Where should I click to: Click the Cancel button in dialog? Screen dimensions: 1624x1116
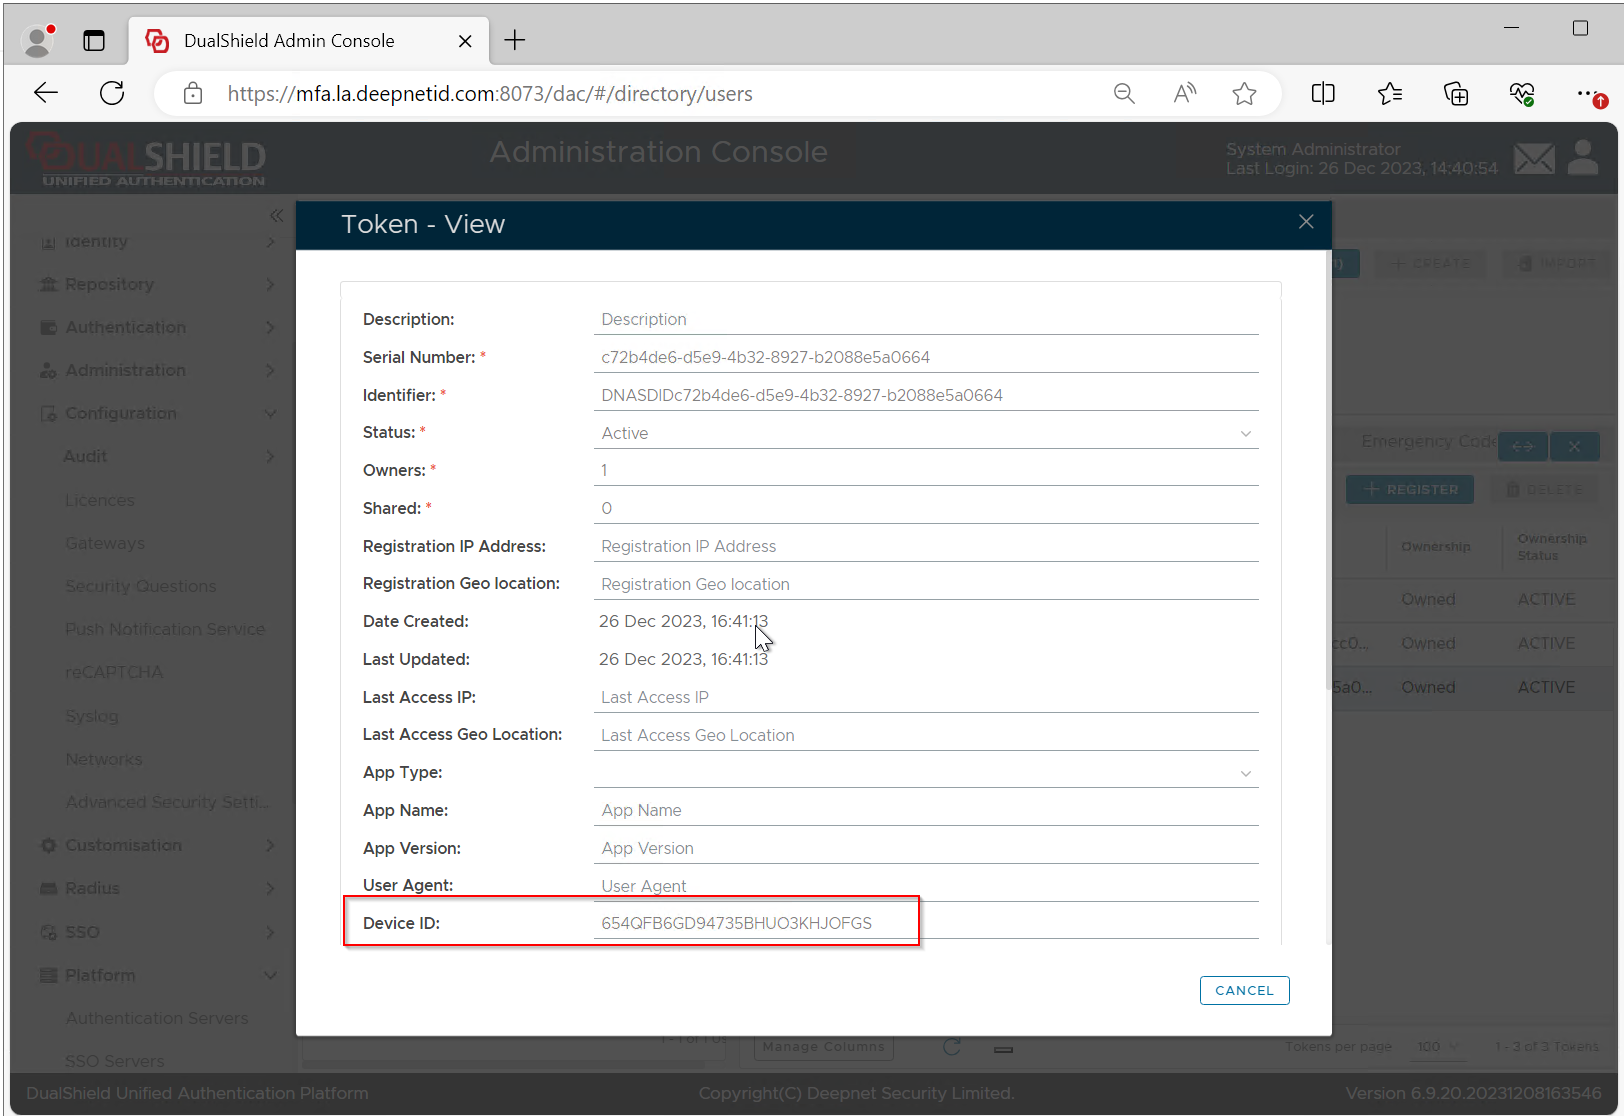pos(1244,990)
